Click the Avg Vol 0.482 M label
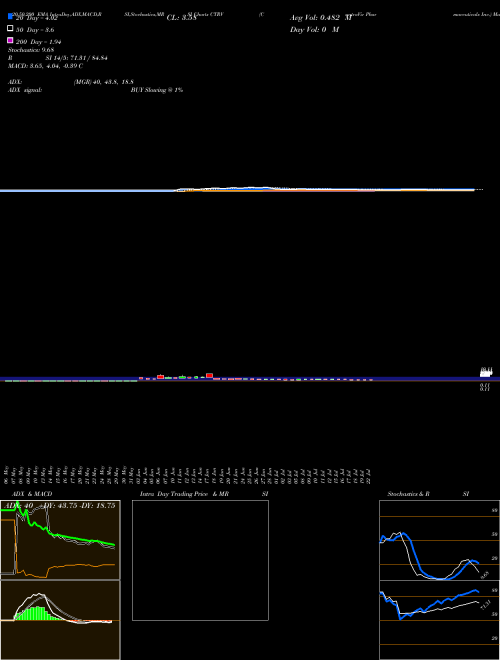 pos(321,18)
